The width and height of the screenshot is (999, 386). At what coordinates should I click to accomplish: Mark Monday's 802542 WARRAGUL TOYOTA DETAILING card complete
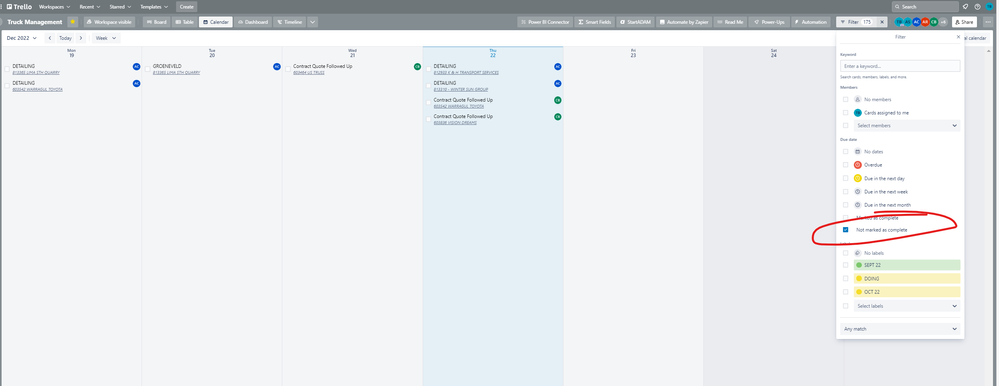pos(7,85)
